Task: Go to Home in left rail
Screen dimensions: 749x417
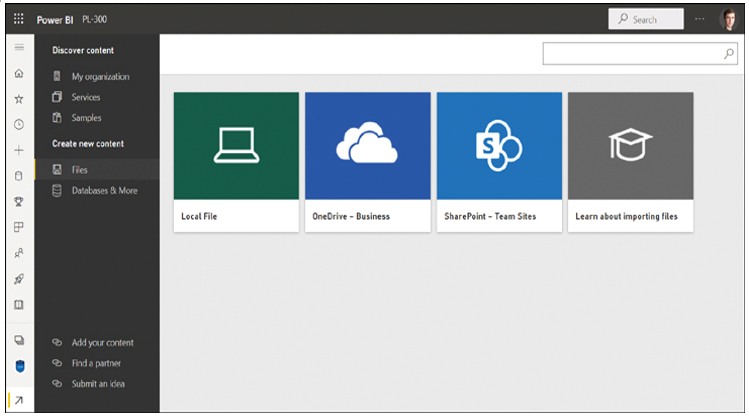Action: point(19,73)
